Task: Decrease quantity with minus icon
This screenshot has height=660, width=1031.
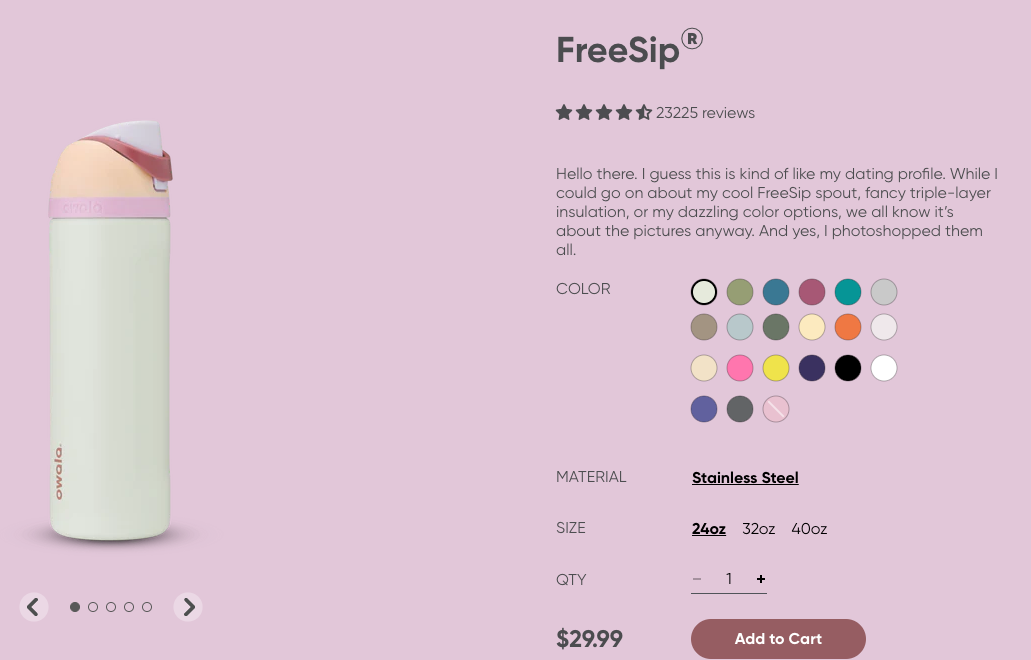Action: tap(697, 579)
